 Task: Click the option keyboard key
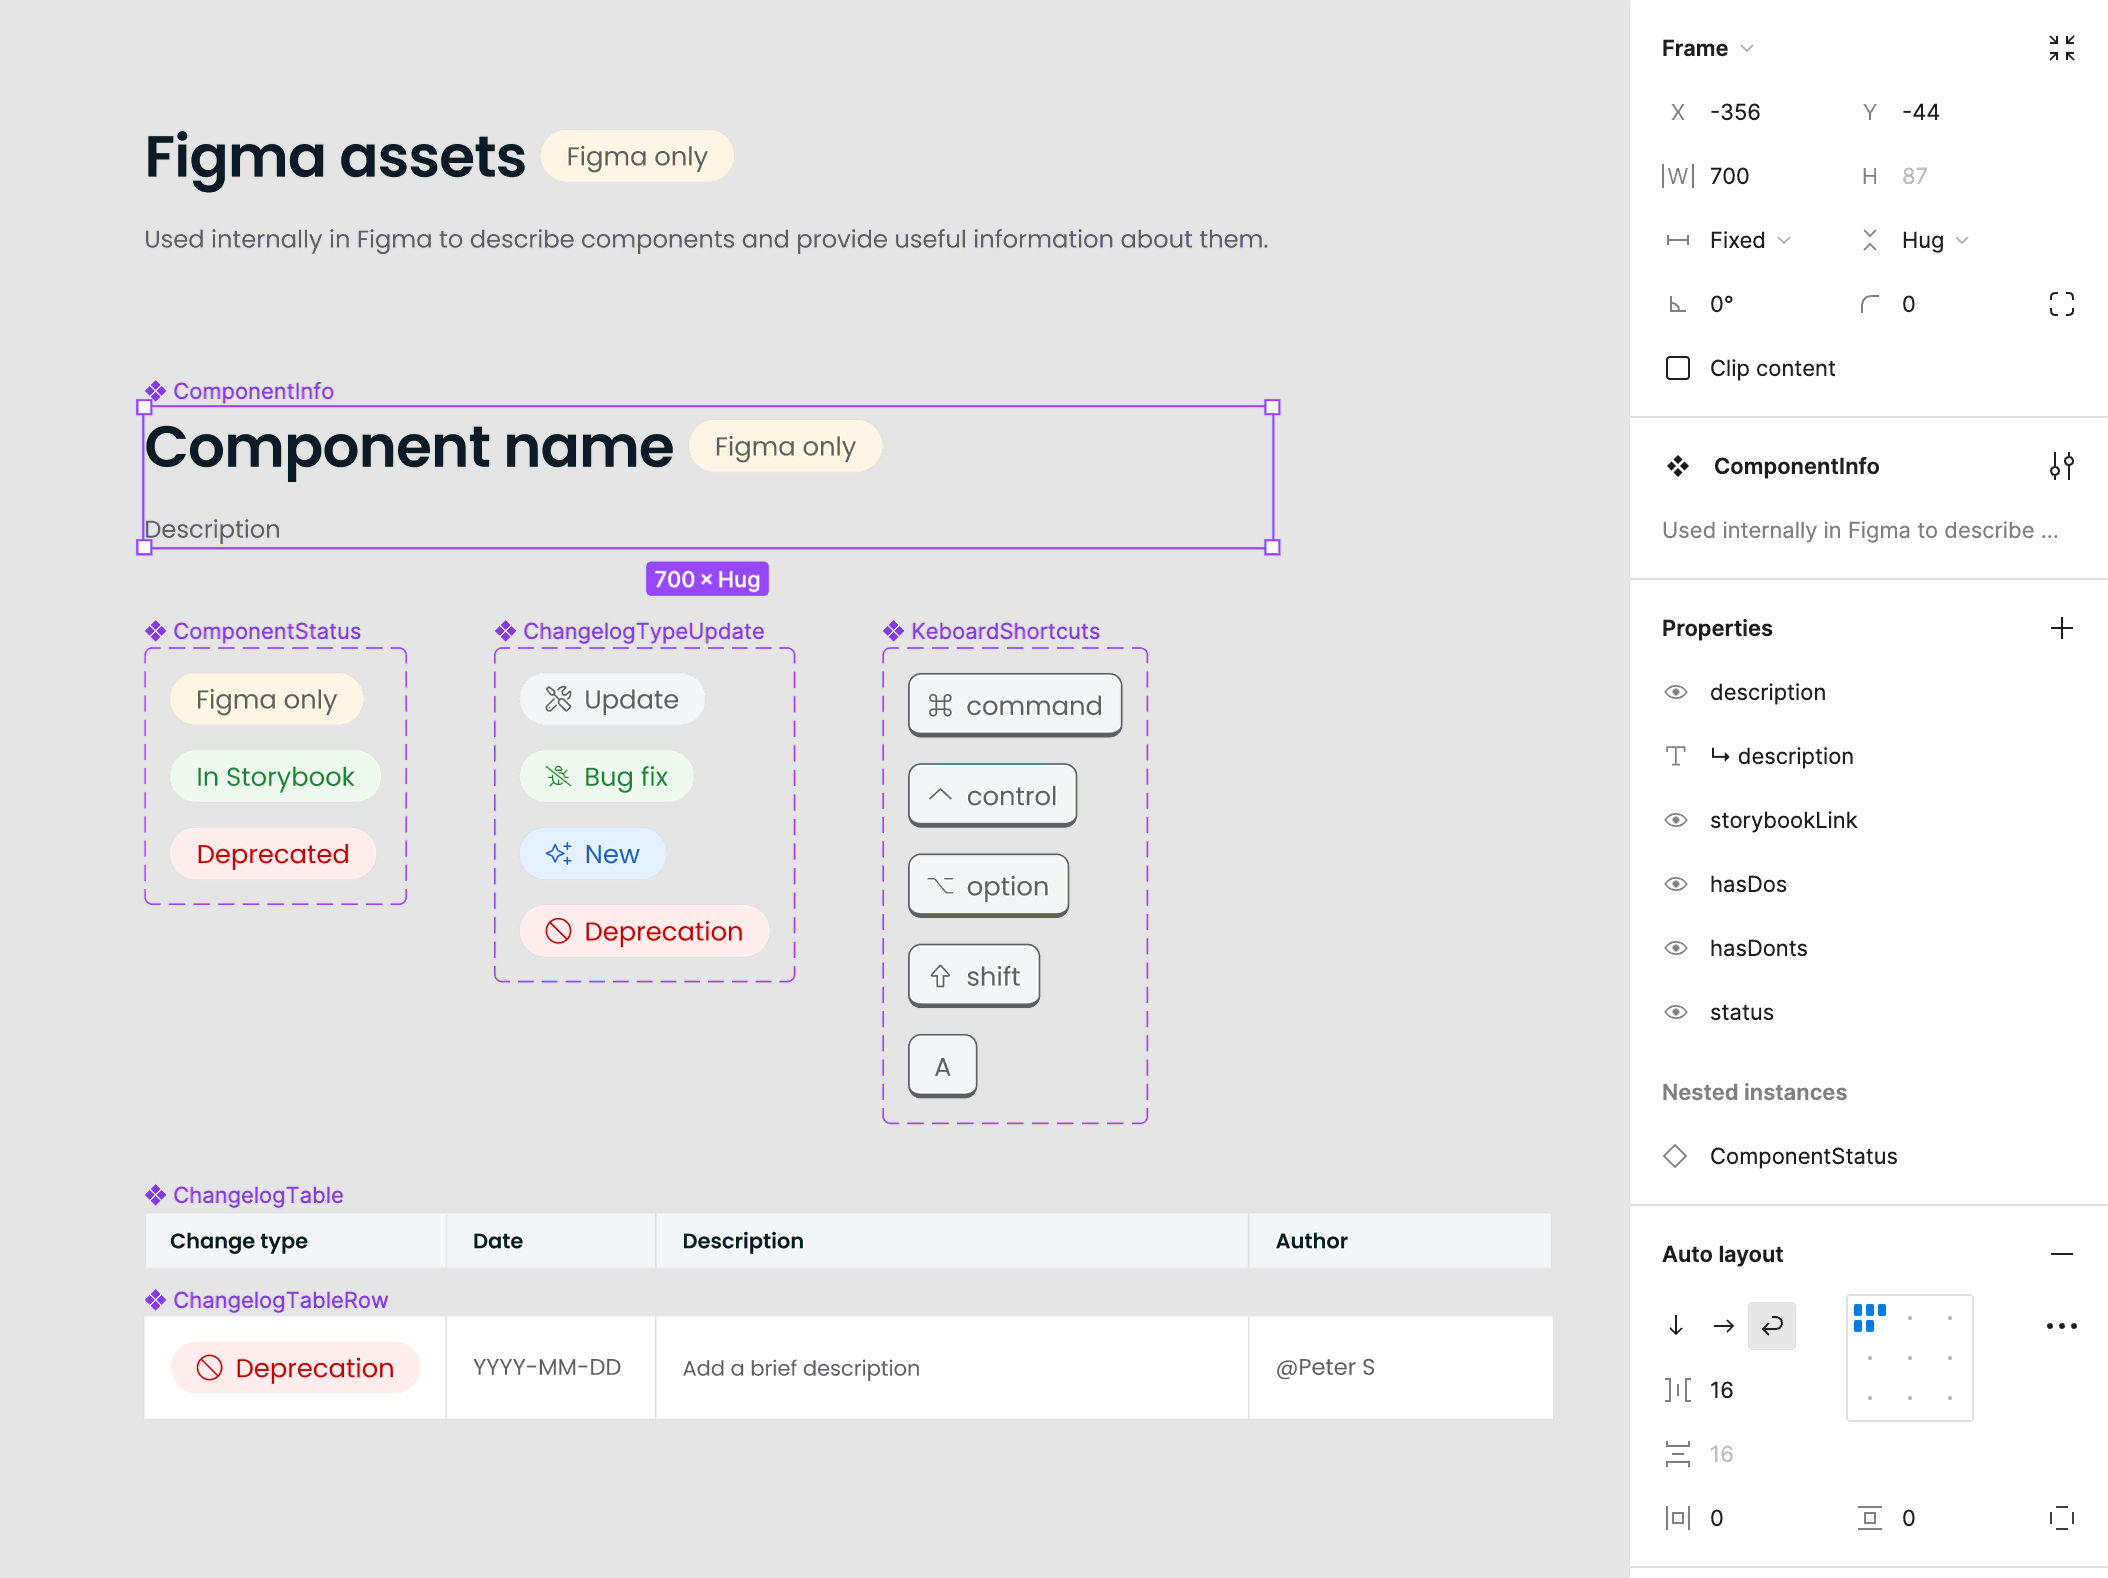click(x=988, y=885)
